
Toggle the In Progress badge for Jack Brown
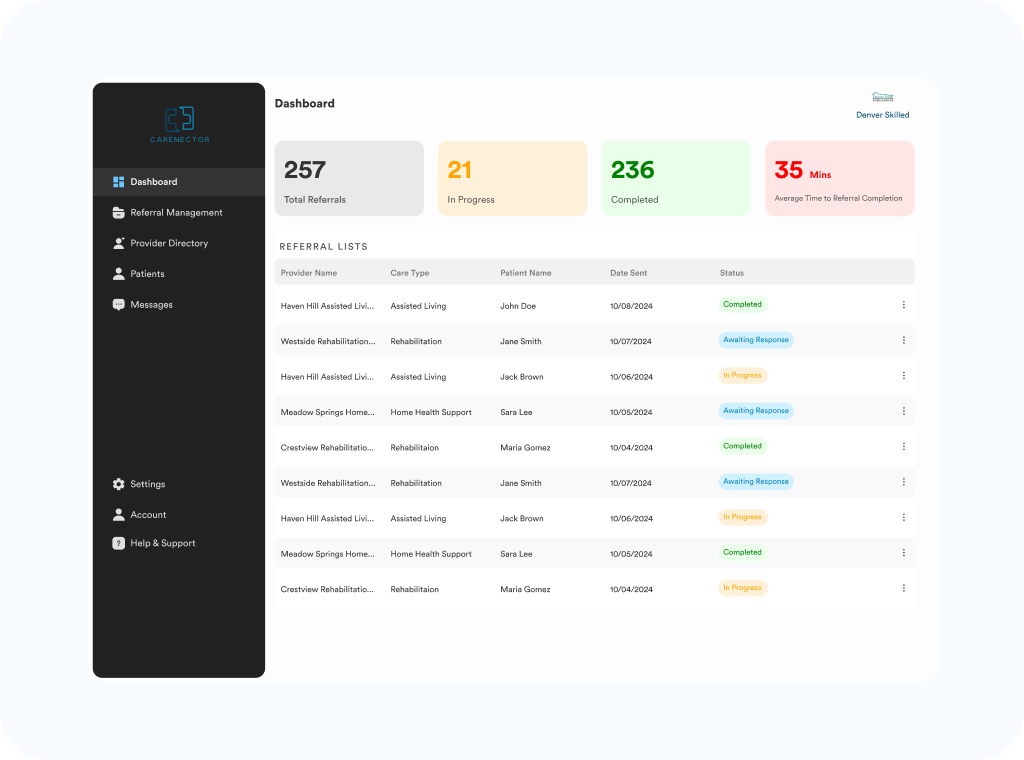coord(742,375)
